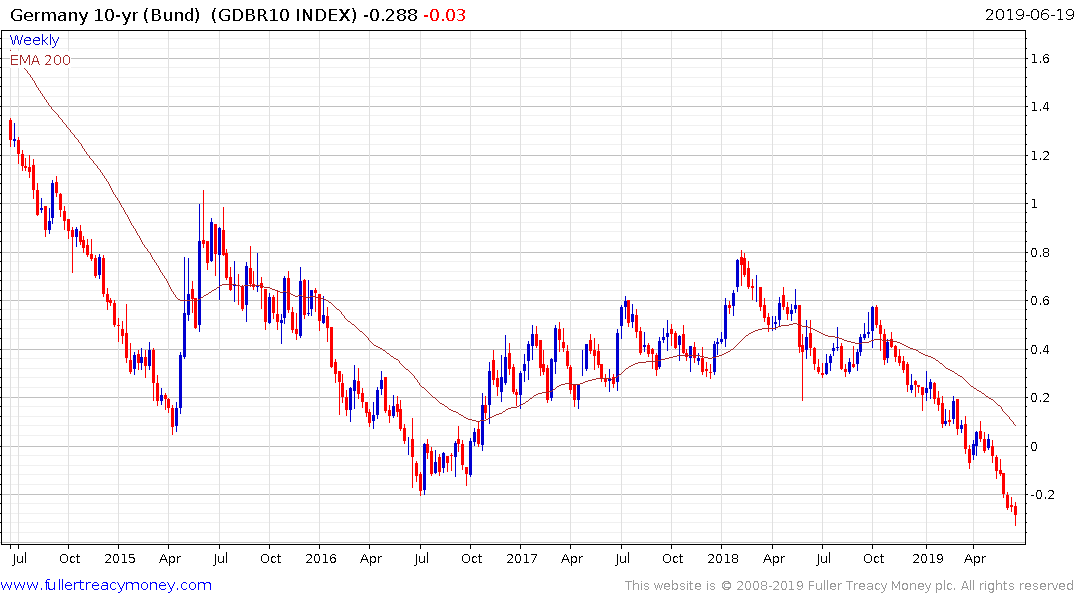Click the 'EMA 200' indicator label

coord(40,60)
